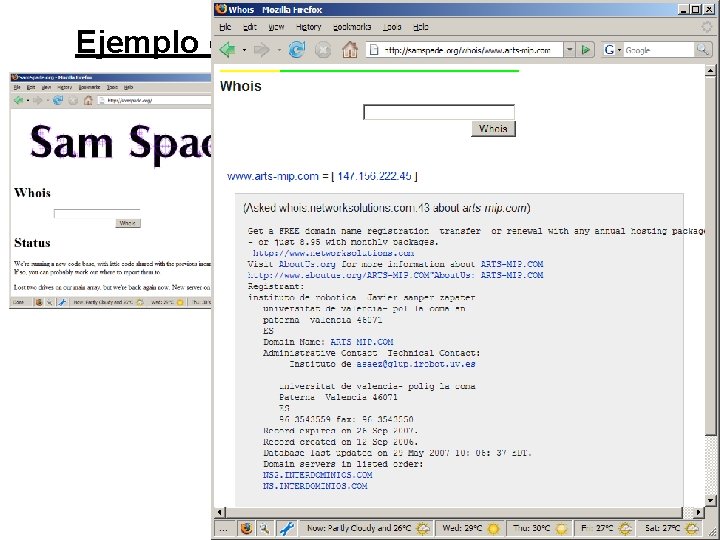Open the Edit menu in Whois window
This screenshot has height=540, width=720.
pos(250,27)
